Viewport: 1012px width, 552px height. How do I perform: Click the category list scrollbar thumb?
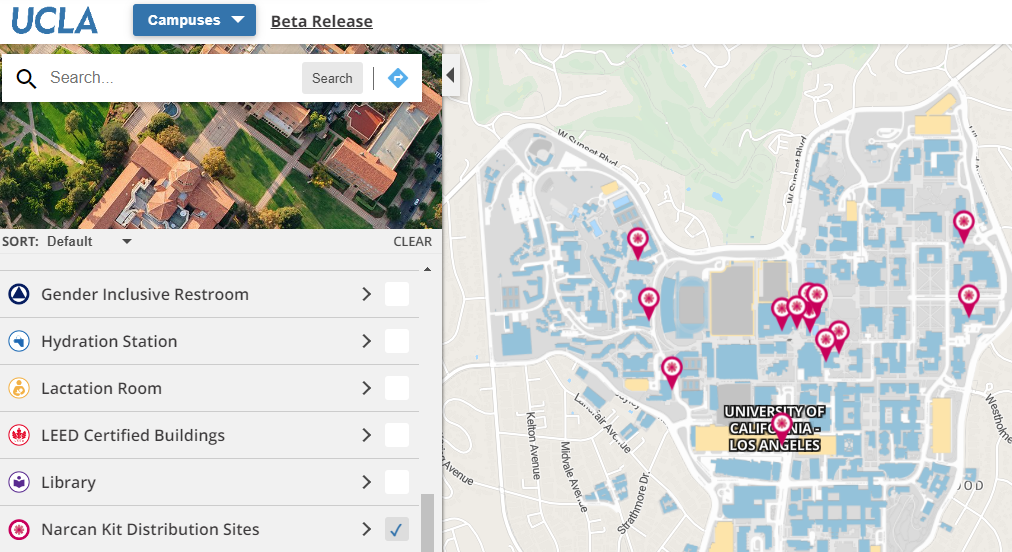pos(428,521)
